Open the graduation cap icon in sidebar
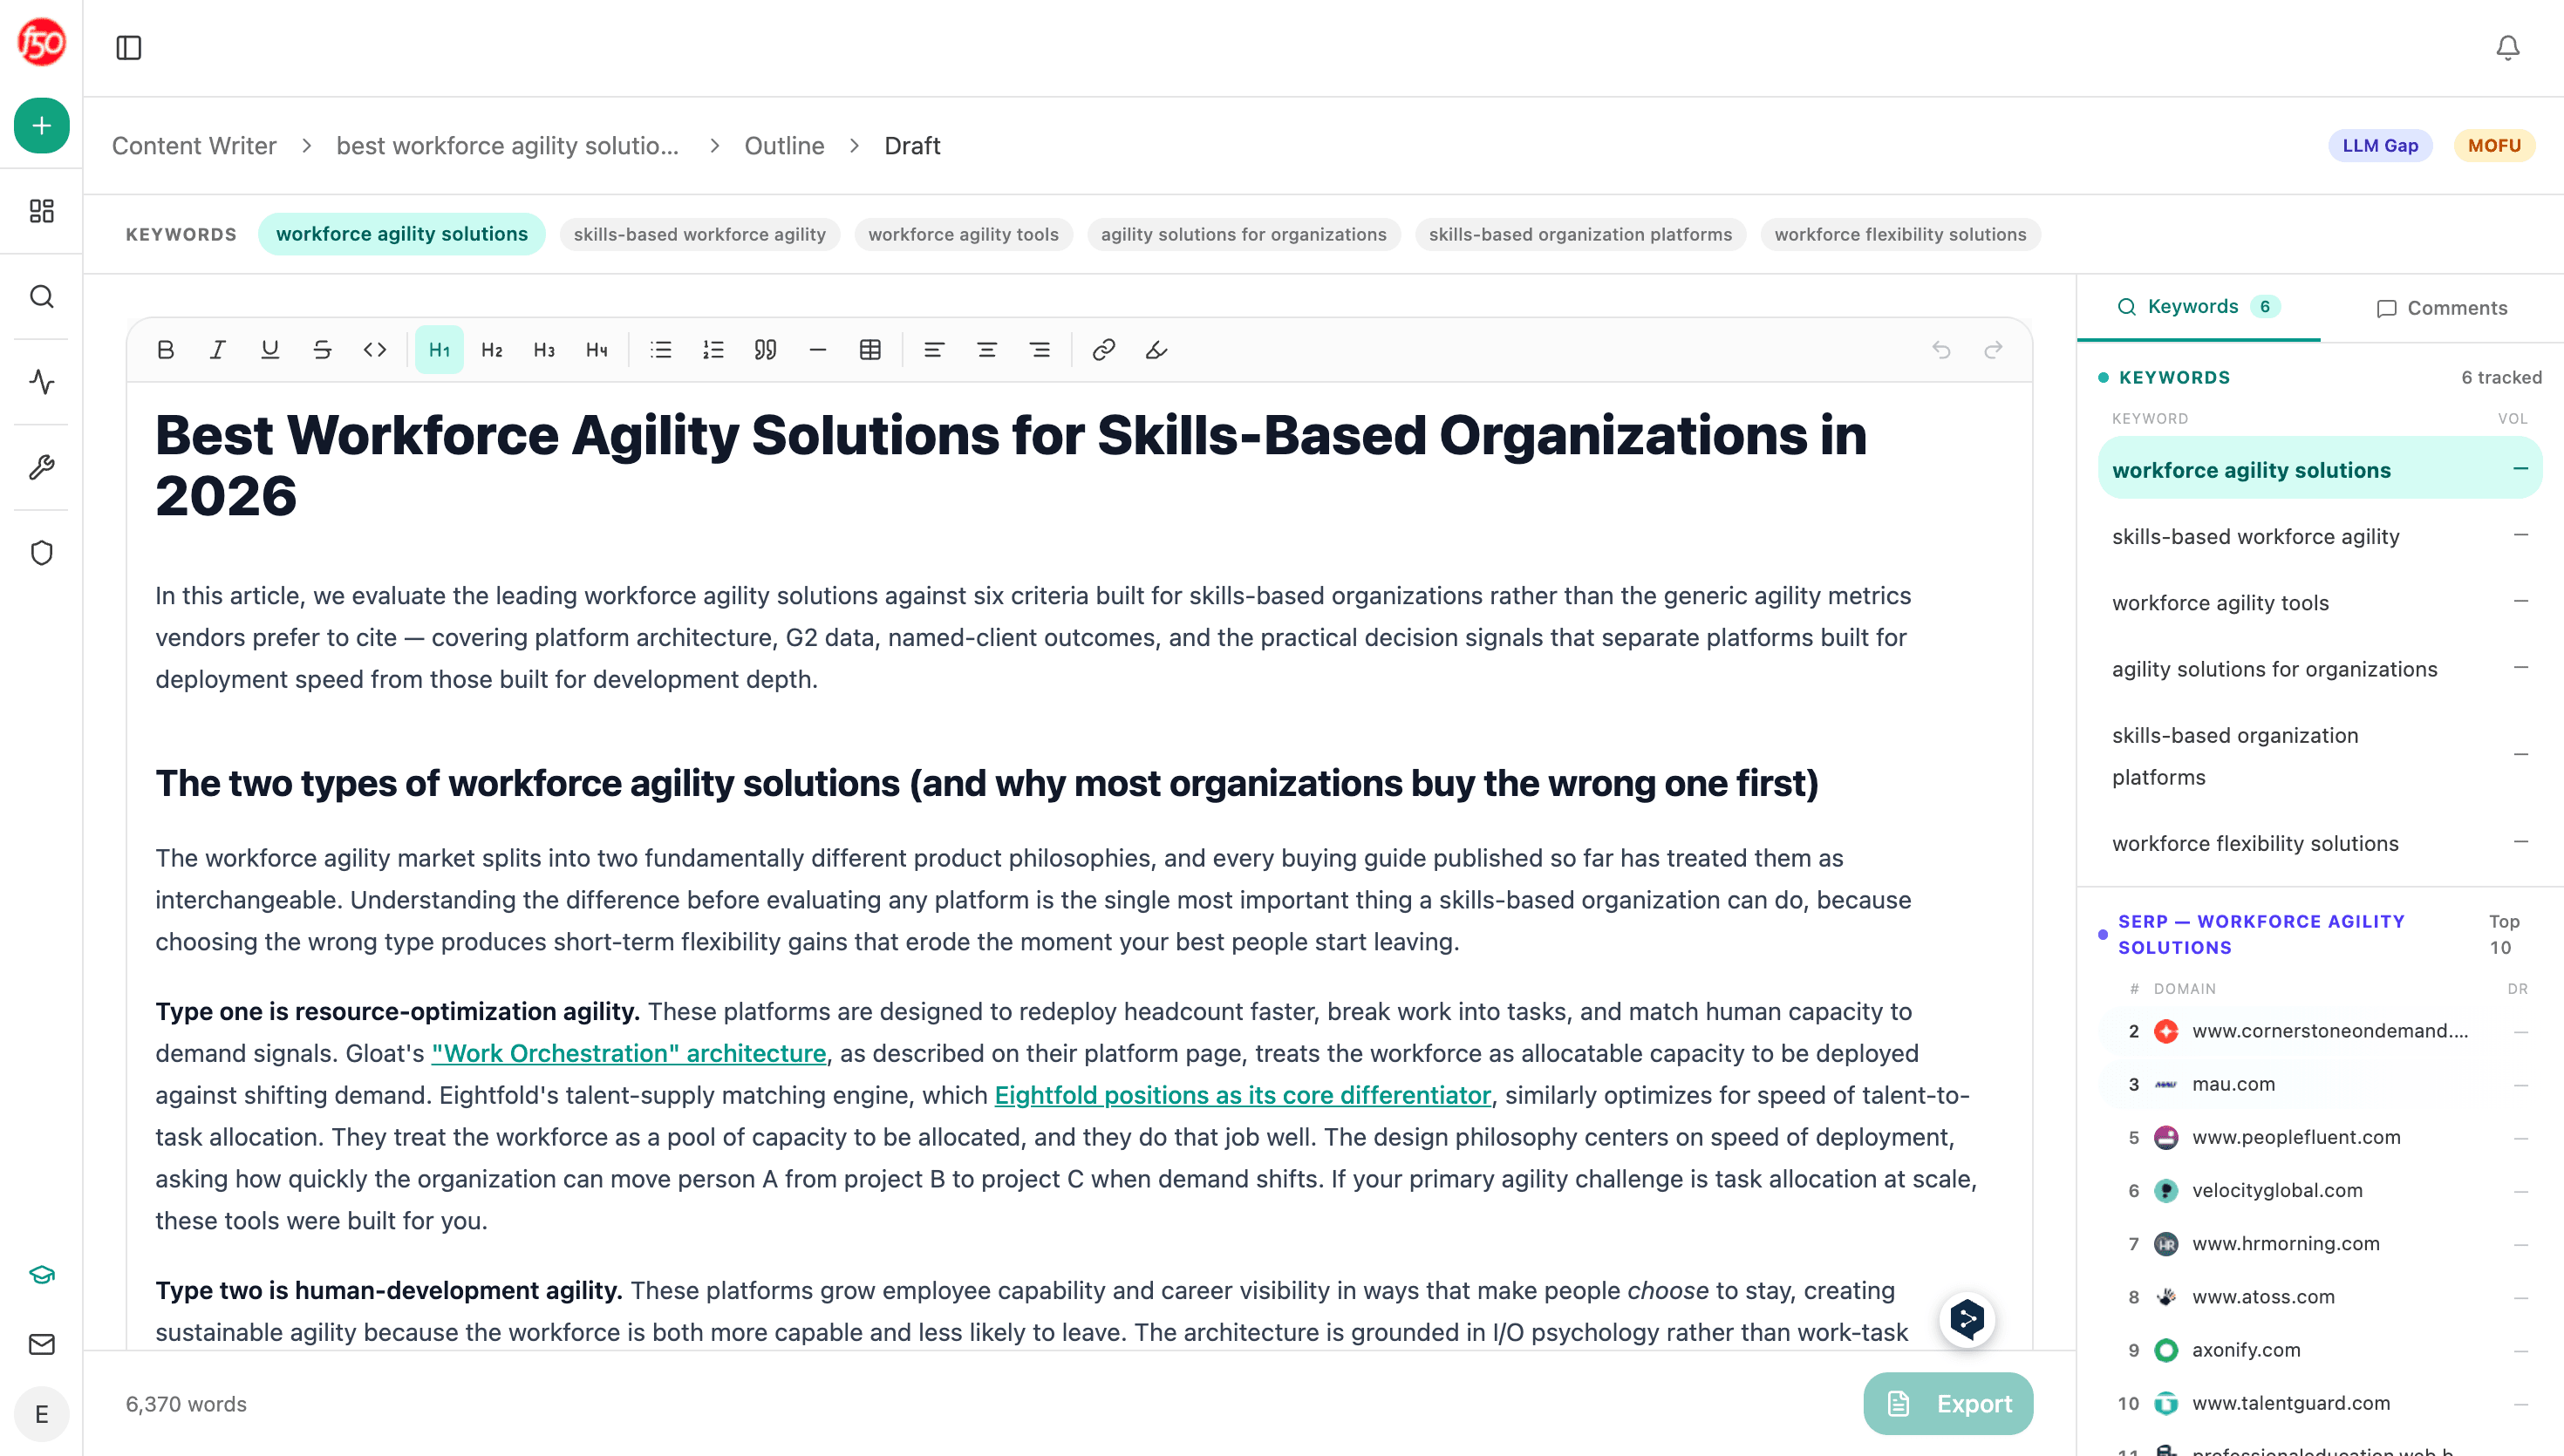Viewport: 2564px width, 1456px height. (41, 1274)
